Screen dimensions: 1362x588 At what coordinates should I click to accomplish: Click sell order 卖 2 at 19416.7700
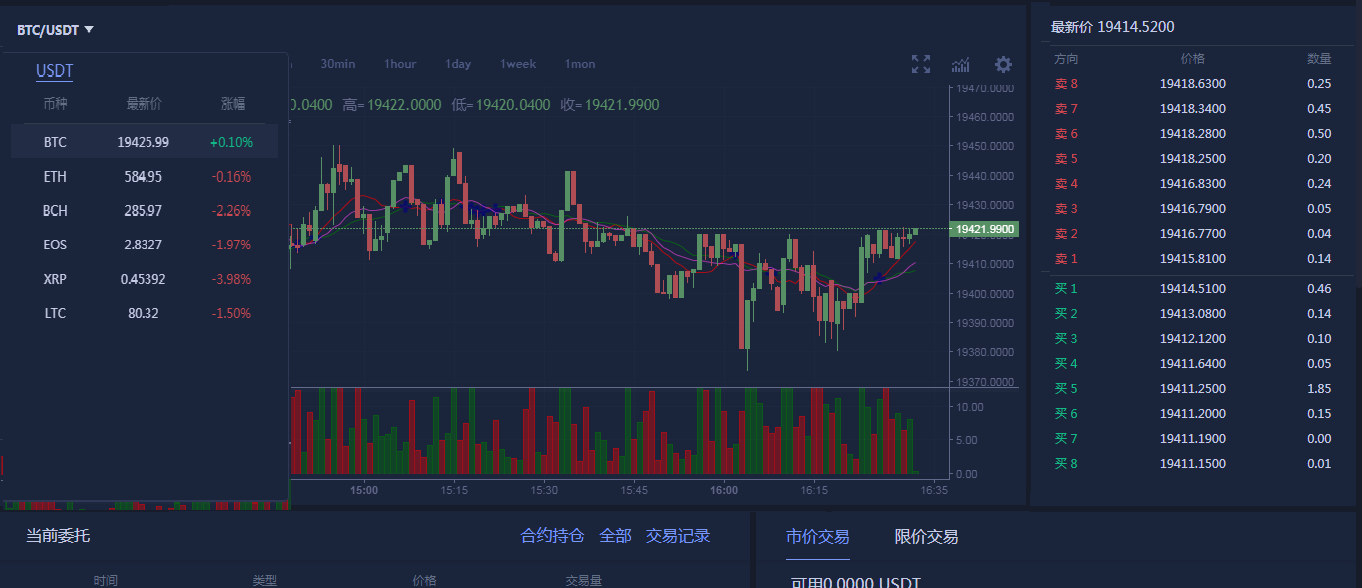click(1193, 234)
